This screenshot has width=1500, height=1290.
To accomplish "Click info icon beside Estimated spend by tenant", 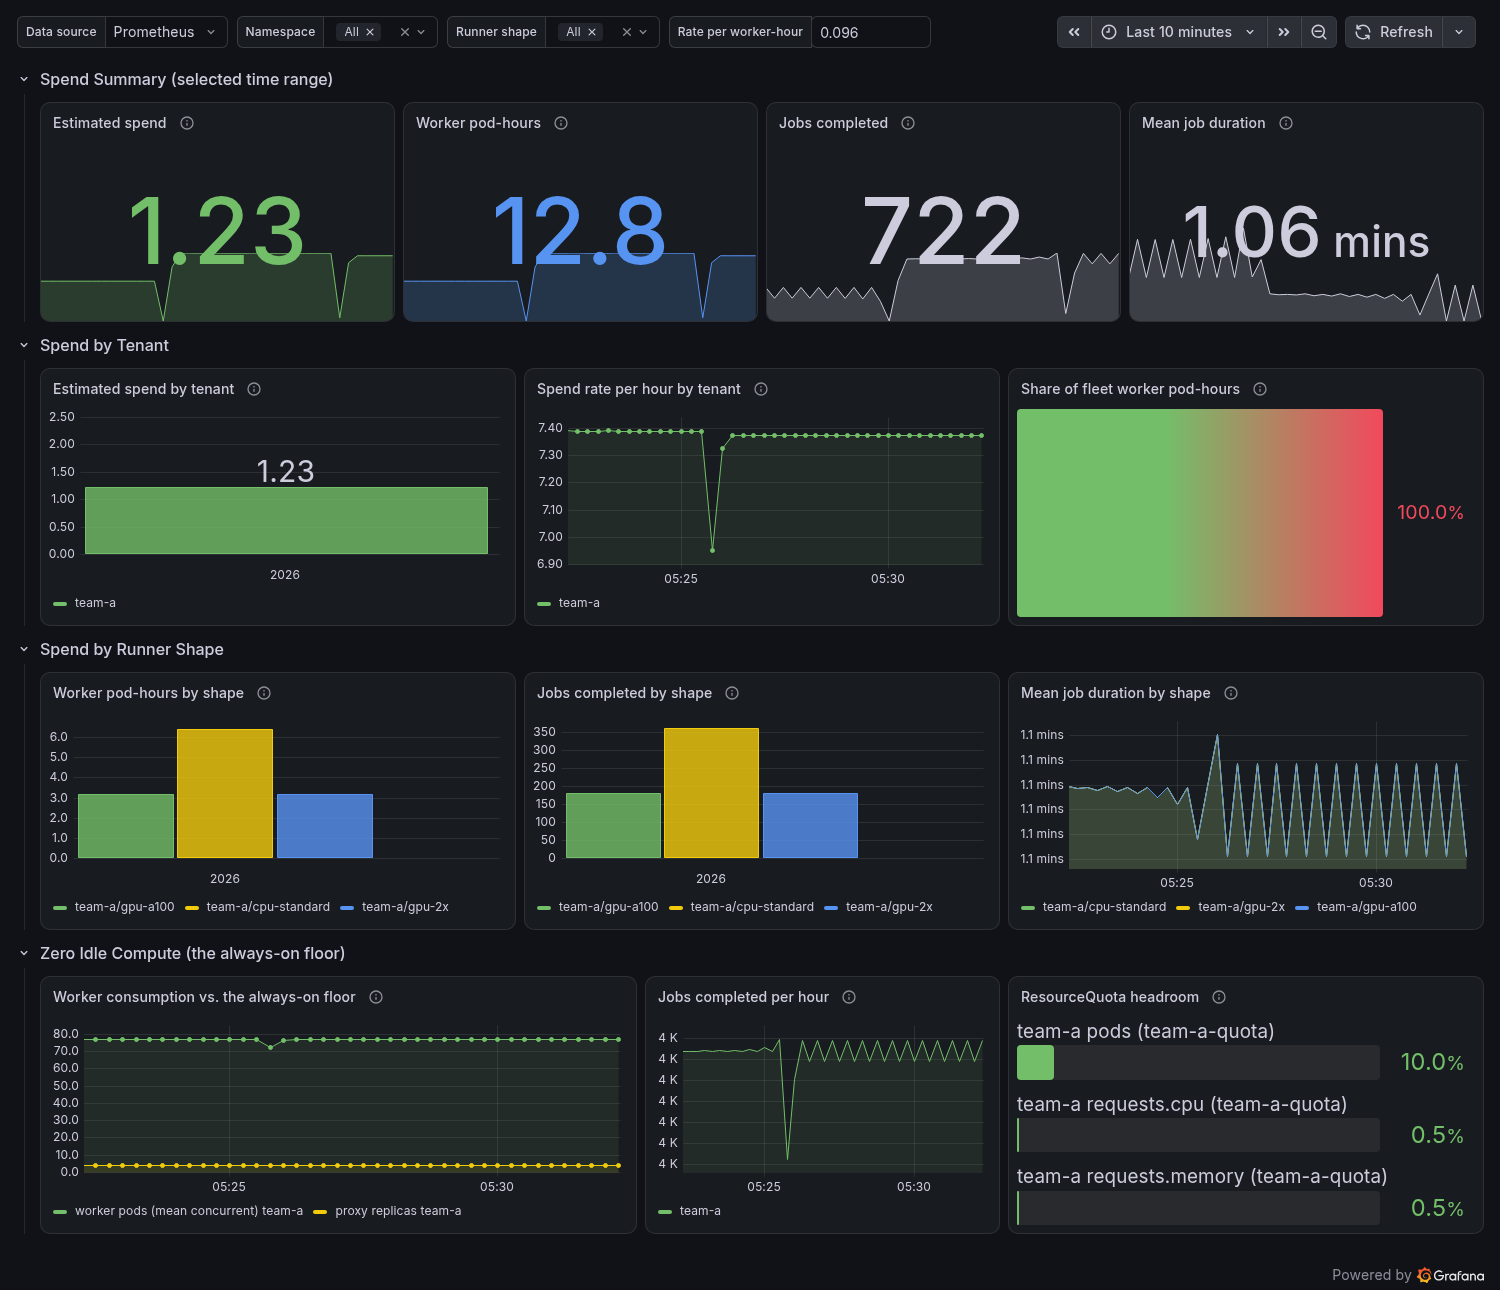I will [254, 389].
